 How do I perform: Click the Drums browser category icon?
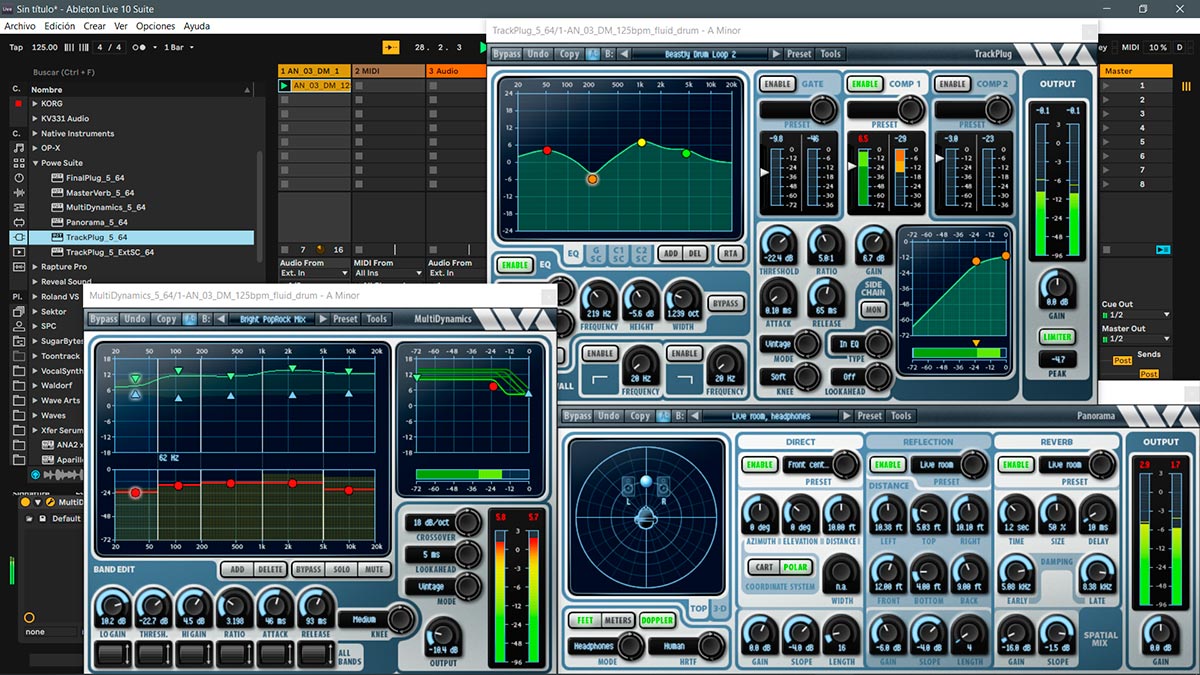pyautogui.click(x=19, y=163)
